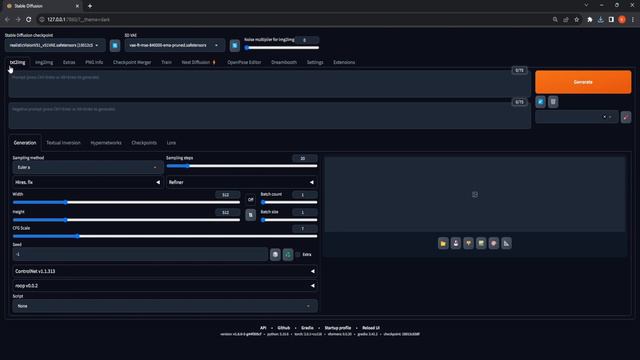Open the API link in footer

[263, 328]
